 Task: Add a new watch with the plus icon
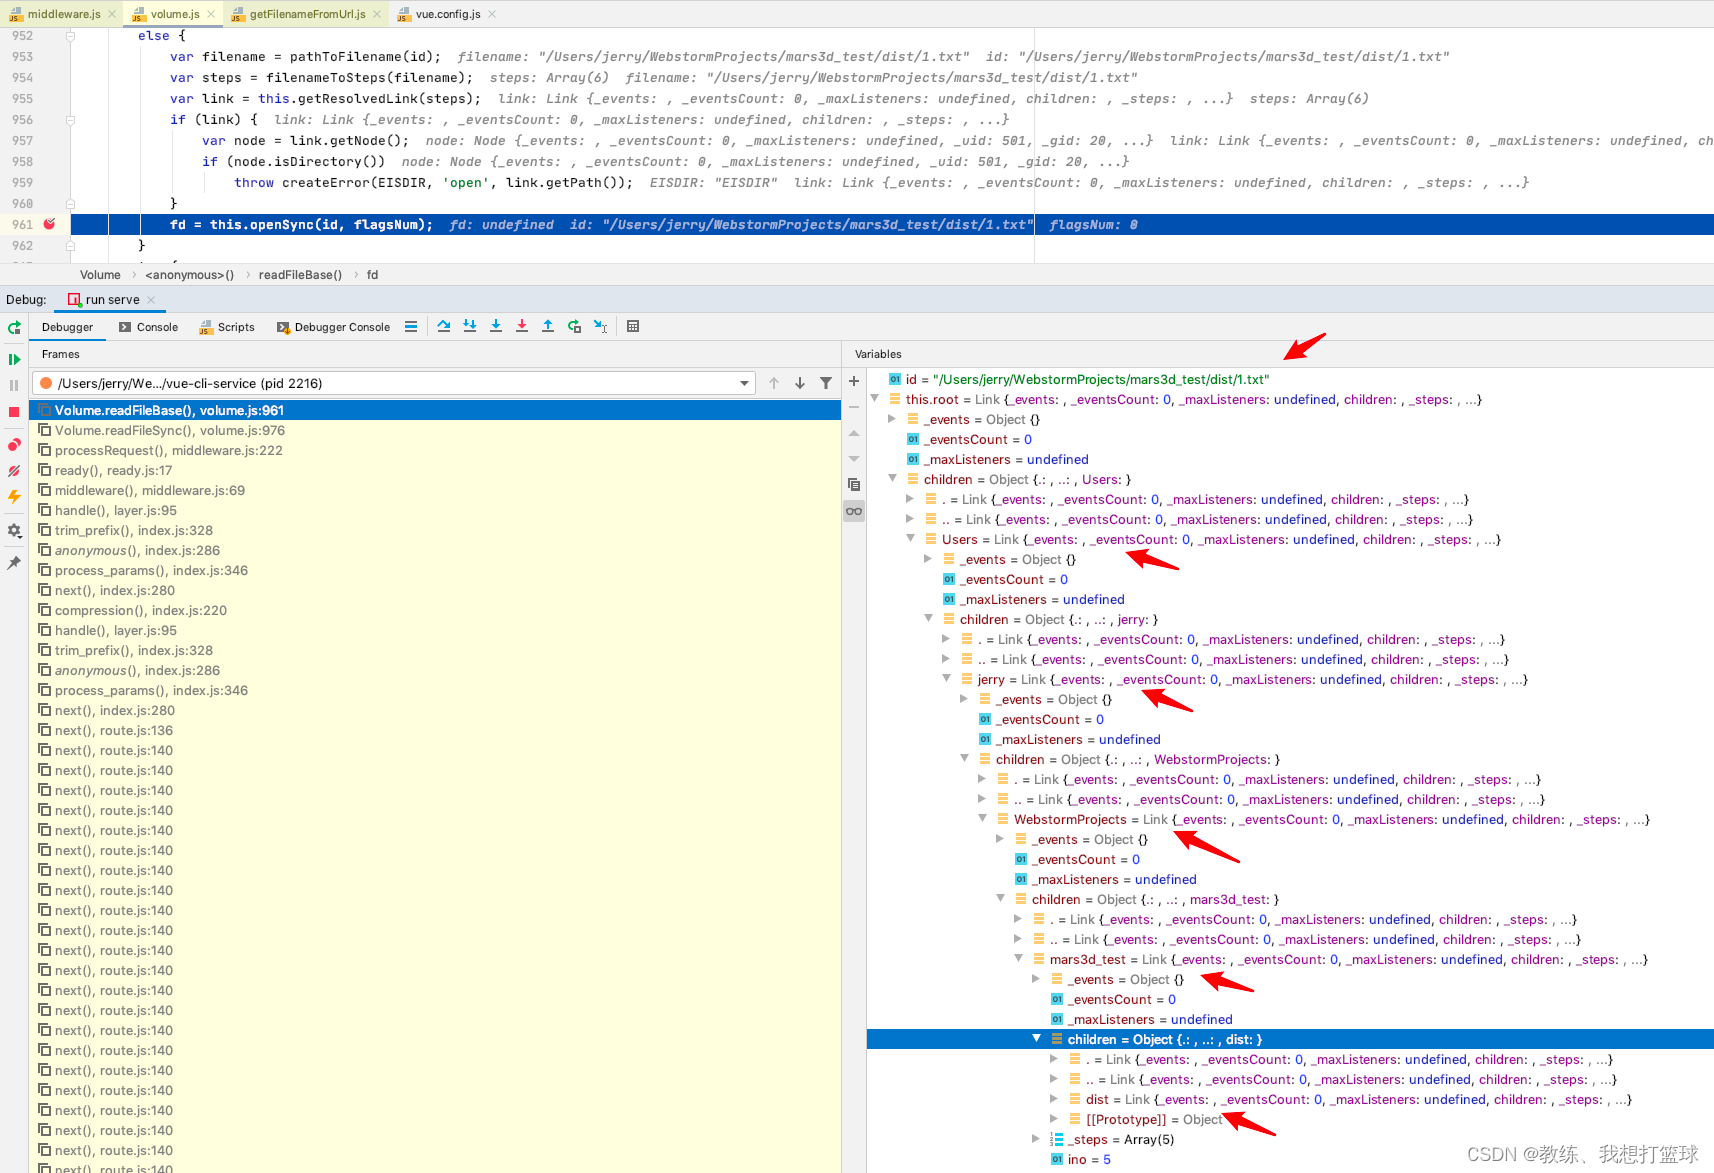854,381
